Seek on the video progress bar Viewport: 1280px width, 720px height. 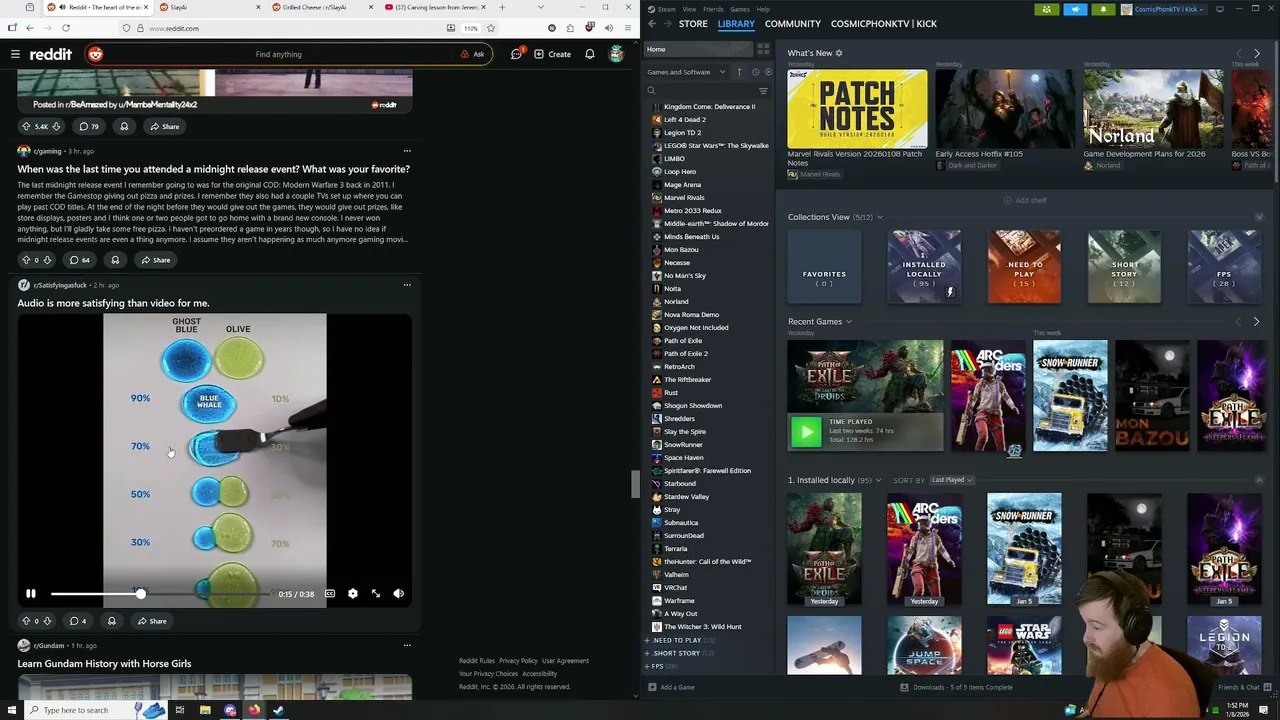[160, 594]
